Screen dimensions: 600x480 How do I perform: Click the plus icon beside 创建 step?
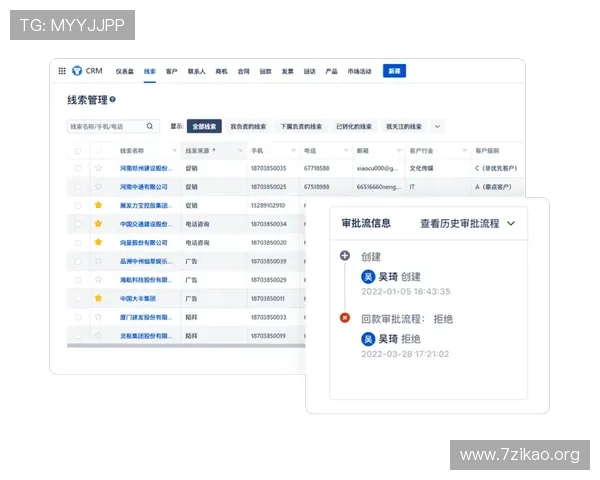tap(345, 256)
